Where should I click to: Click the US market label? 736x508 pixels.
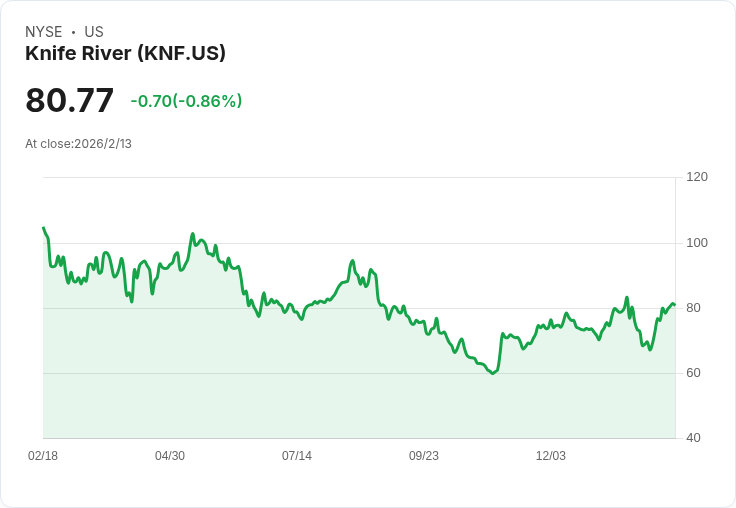tap(94, 32)
